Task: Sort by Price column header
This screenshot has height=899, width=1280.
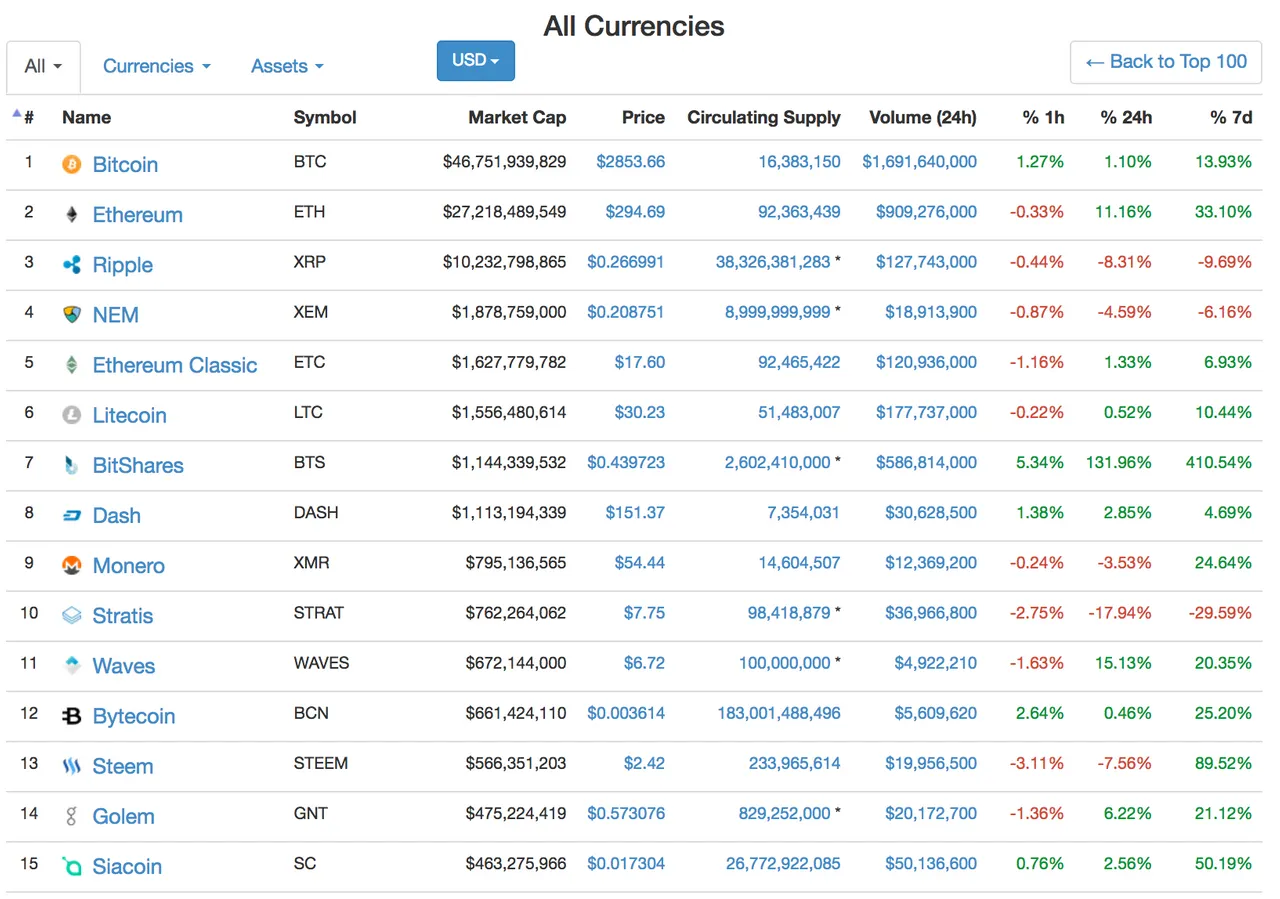Action: point(643,117)
